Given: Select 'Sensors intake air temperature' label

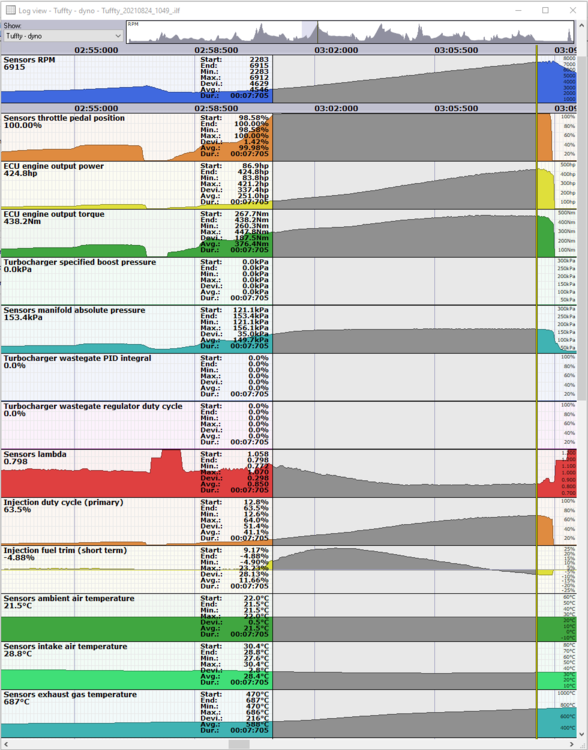Looking at the screenshot, I should pyautogui.click(x=66, y=646).
